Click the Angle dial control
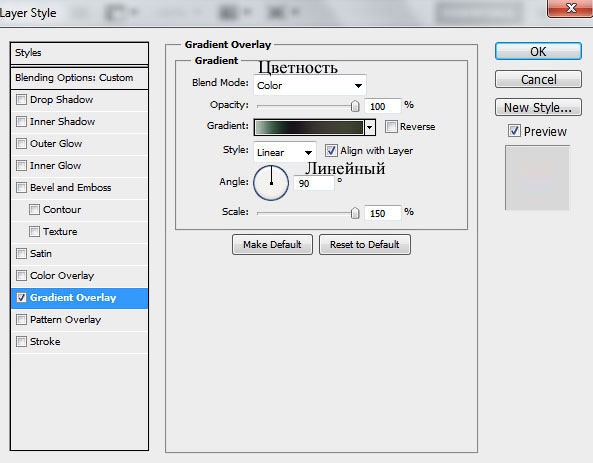The height and width of the screenshot is (463, 593). coord(271,183)
